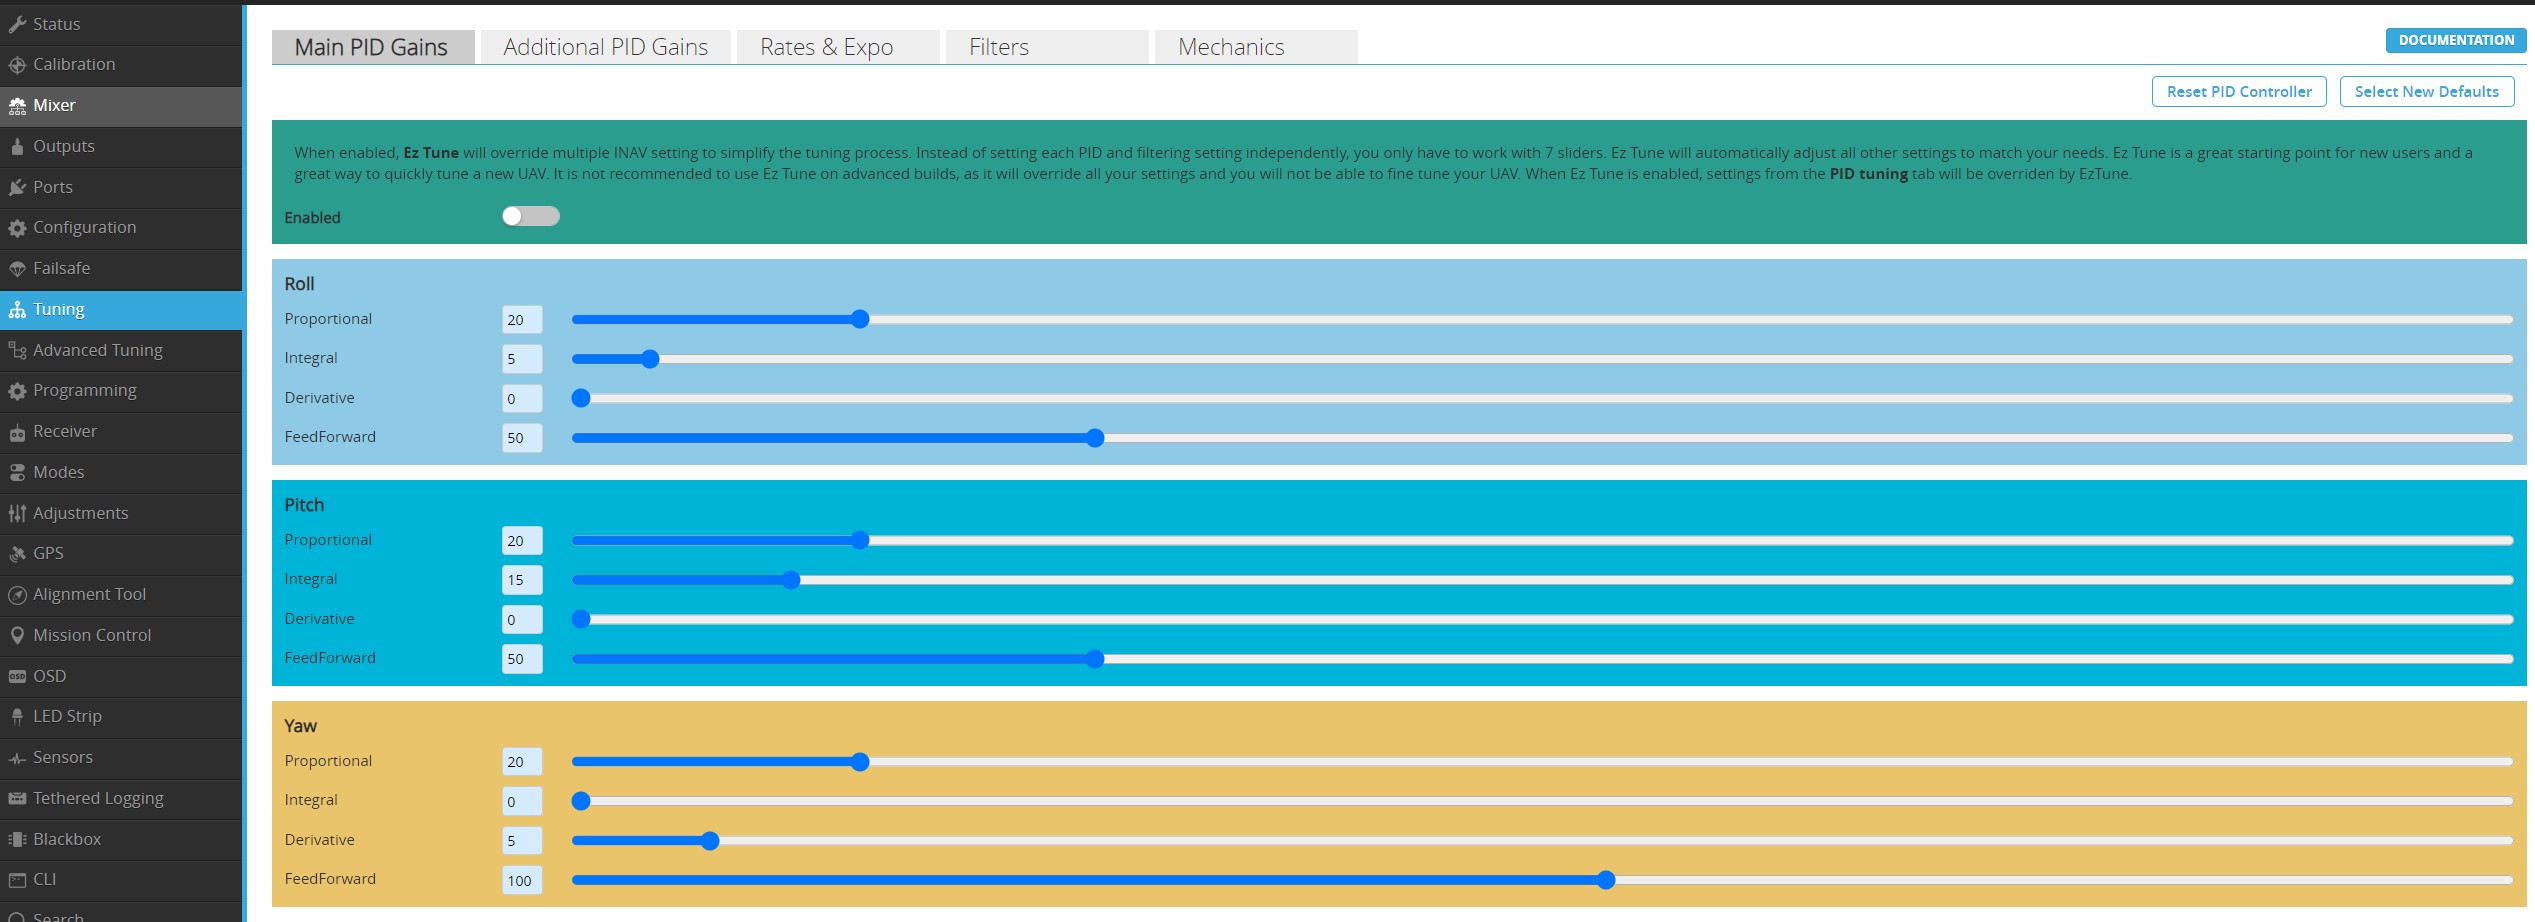The height and width of the screenshot is (922, 2535).
Task: Focus the Pitch Integral value field
Action: [521, 580]
